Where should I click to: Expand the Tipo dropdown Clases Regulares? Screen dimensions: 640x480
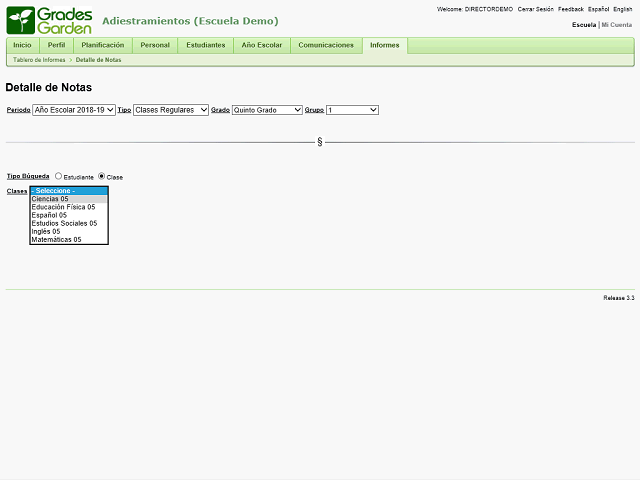(x=171, y=110)
